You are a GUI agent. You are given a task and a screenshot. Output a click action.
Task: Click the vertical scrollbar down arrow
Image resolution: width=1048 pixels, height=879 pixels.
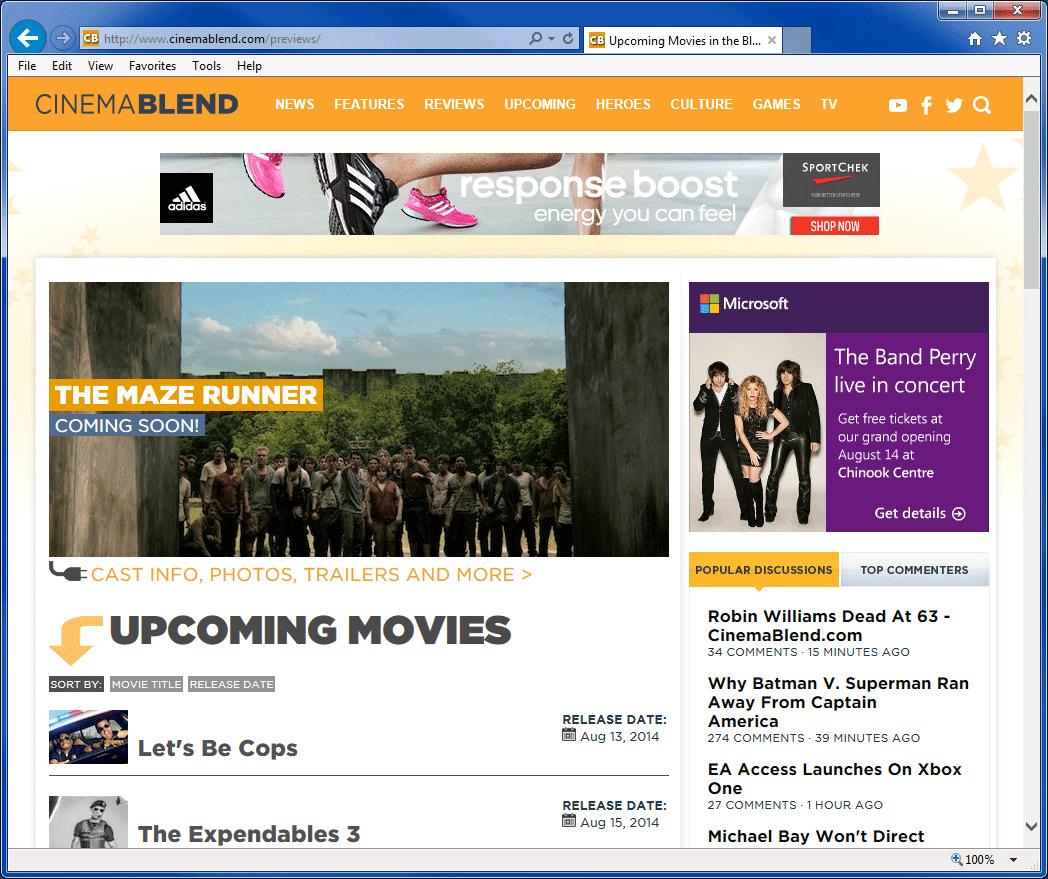pyautogui.click(x=1033, y=826)
